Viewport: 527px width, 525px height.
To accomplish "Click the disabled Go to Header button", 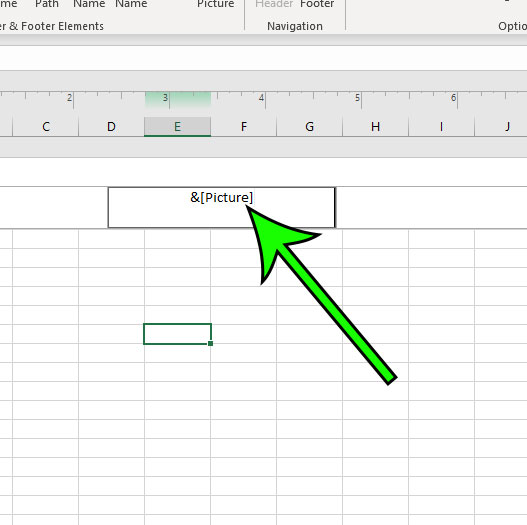I will 274,4.
